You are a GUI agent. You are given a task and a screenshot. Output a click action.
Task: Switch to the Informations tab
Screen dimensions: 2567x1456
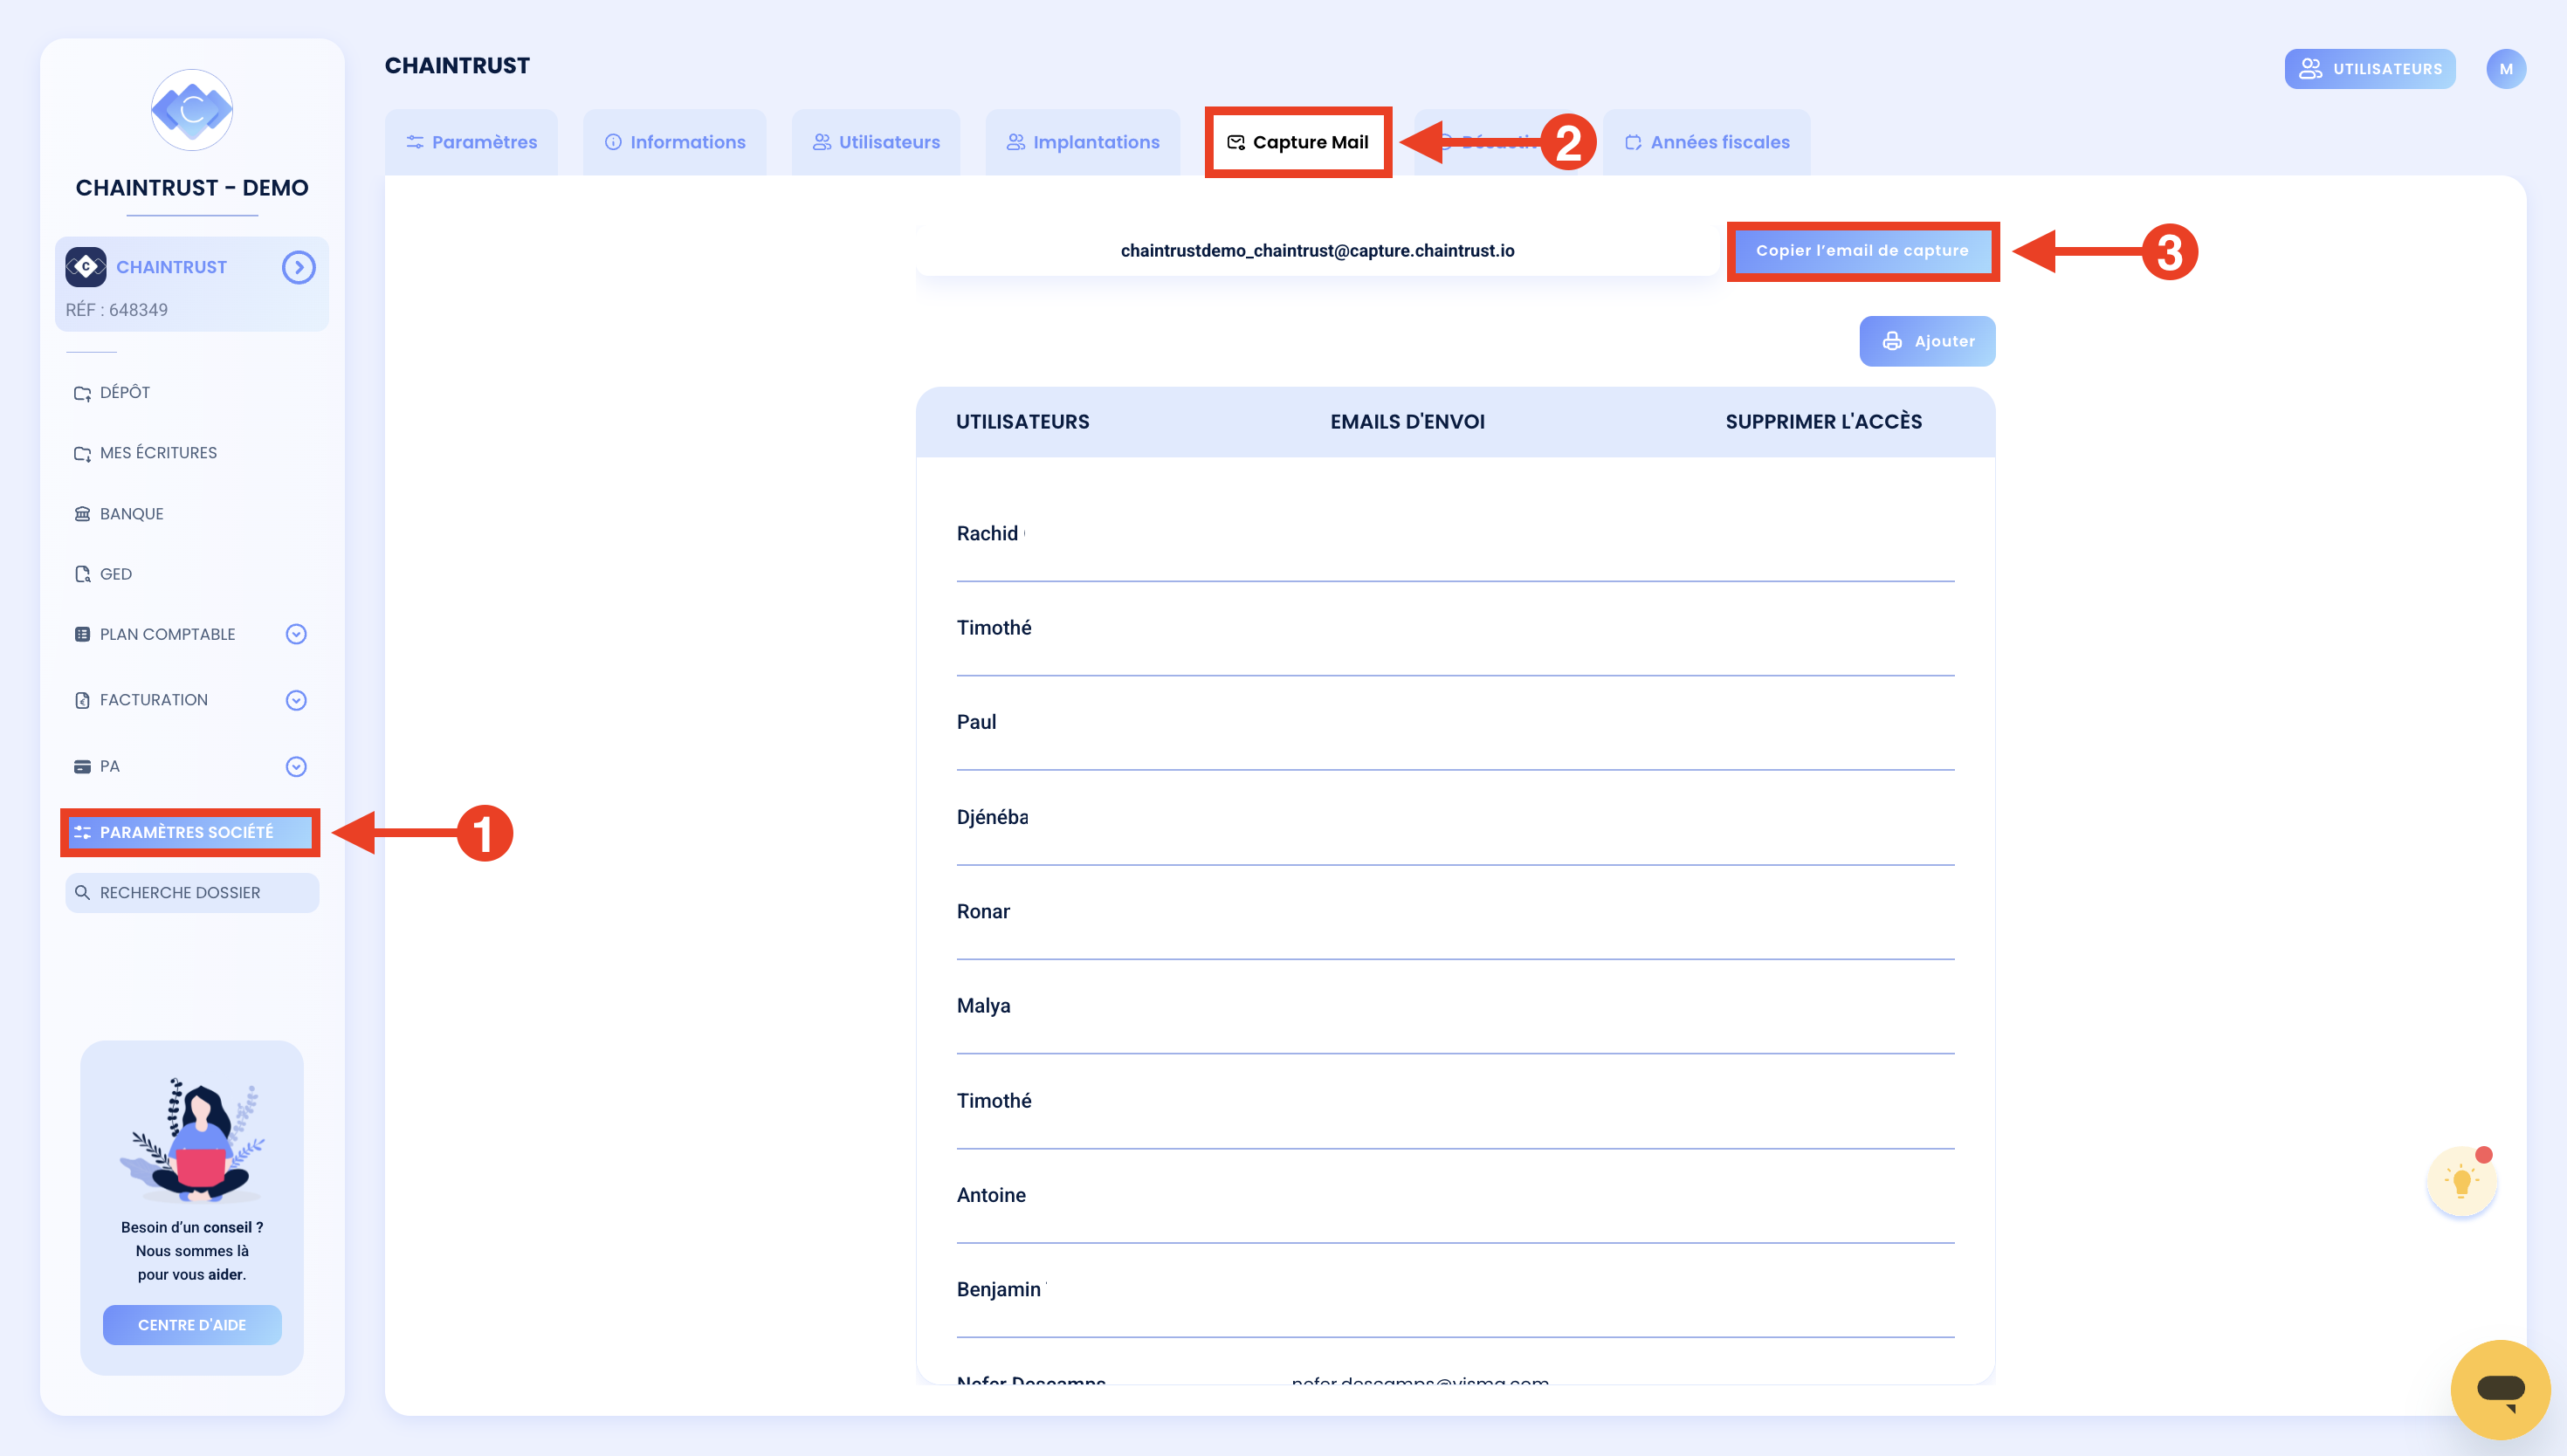coord(675,142)
